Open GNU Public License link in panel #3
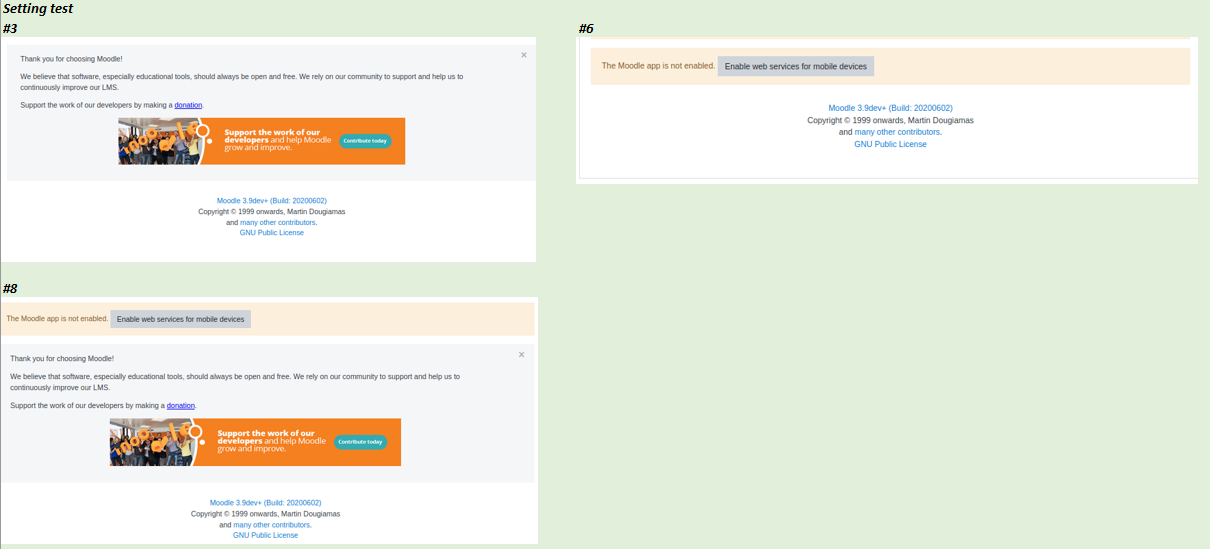The height and width of the screenshot is (549, 1210). [272, 233]
